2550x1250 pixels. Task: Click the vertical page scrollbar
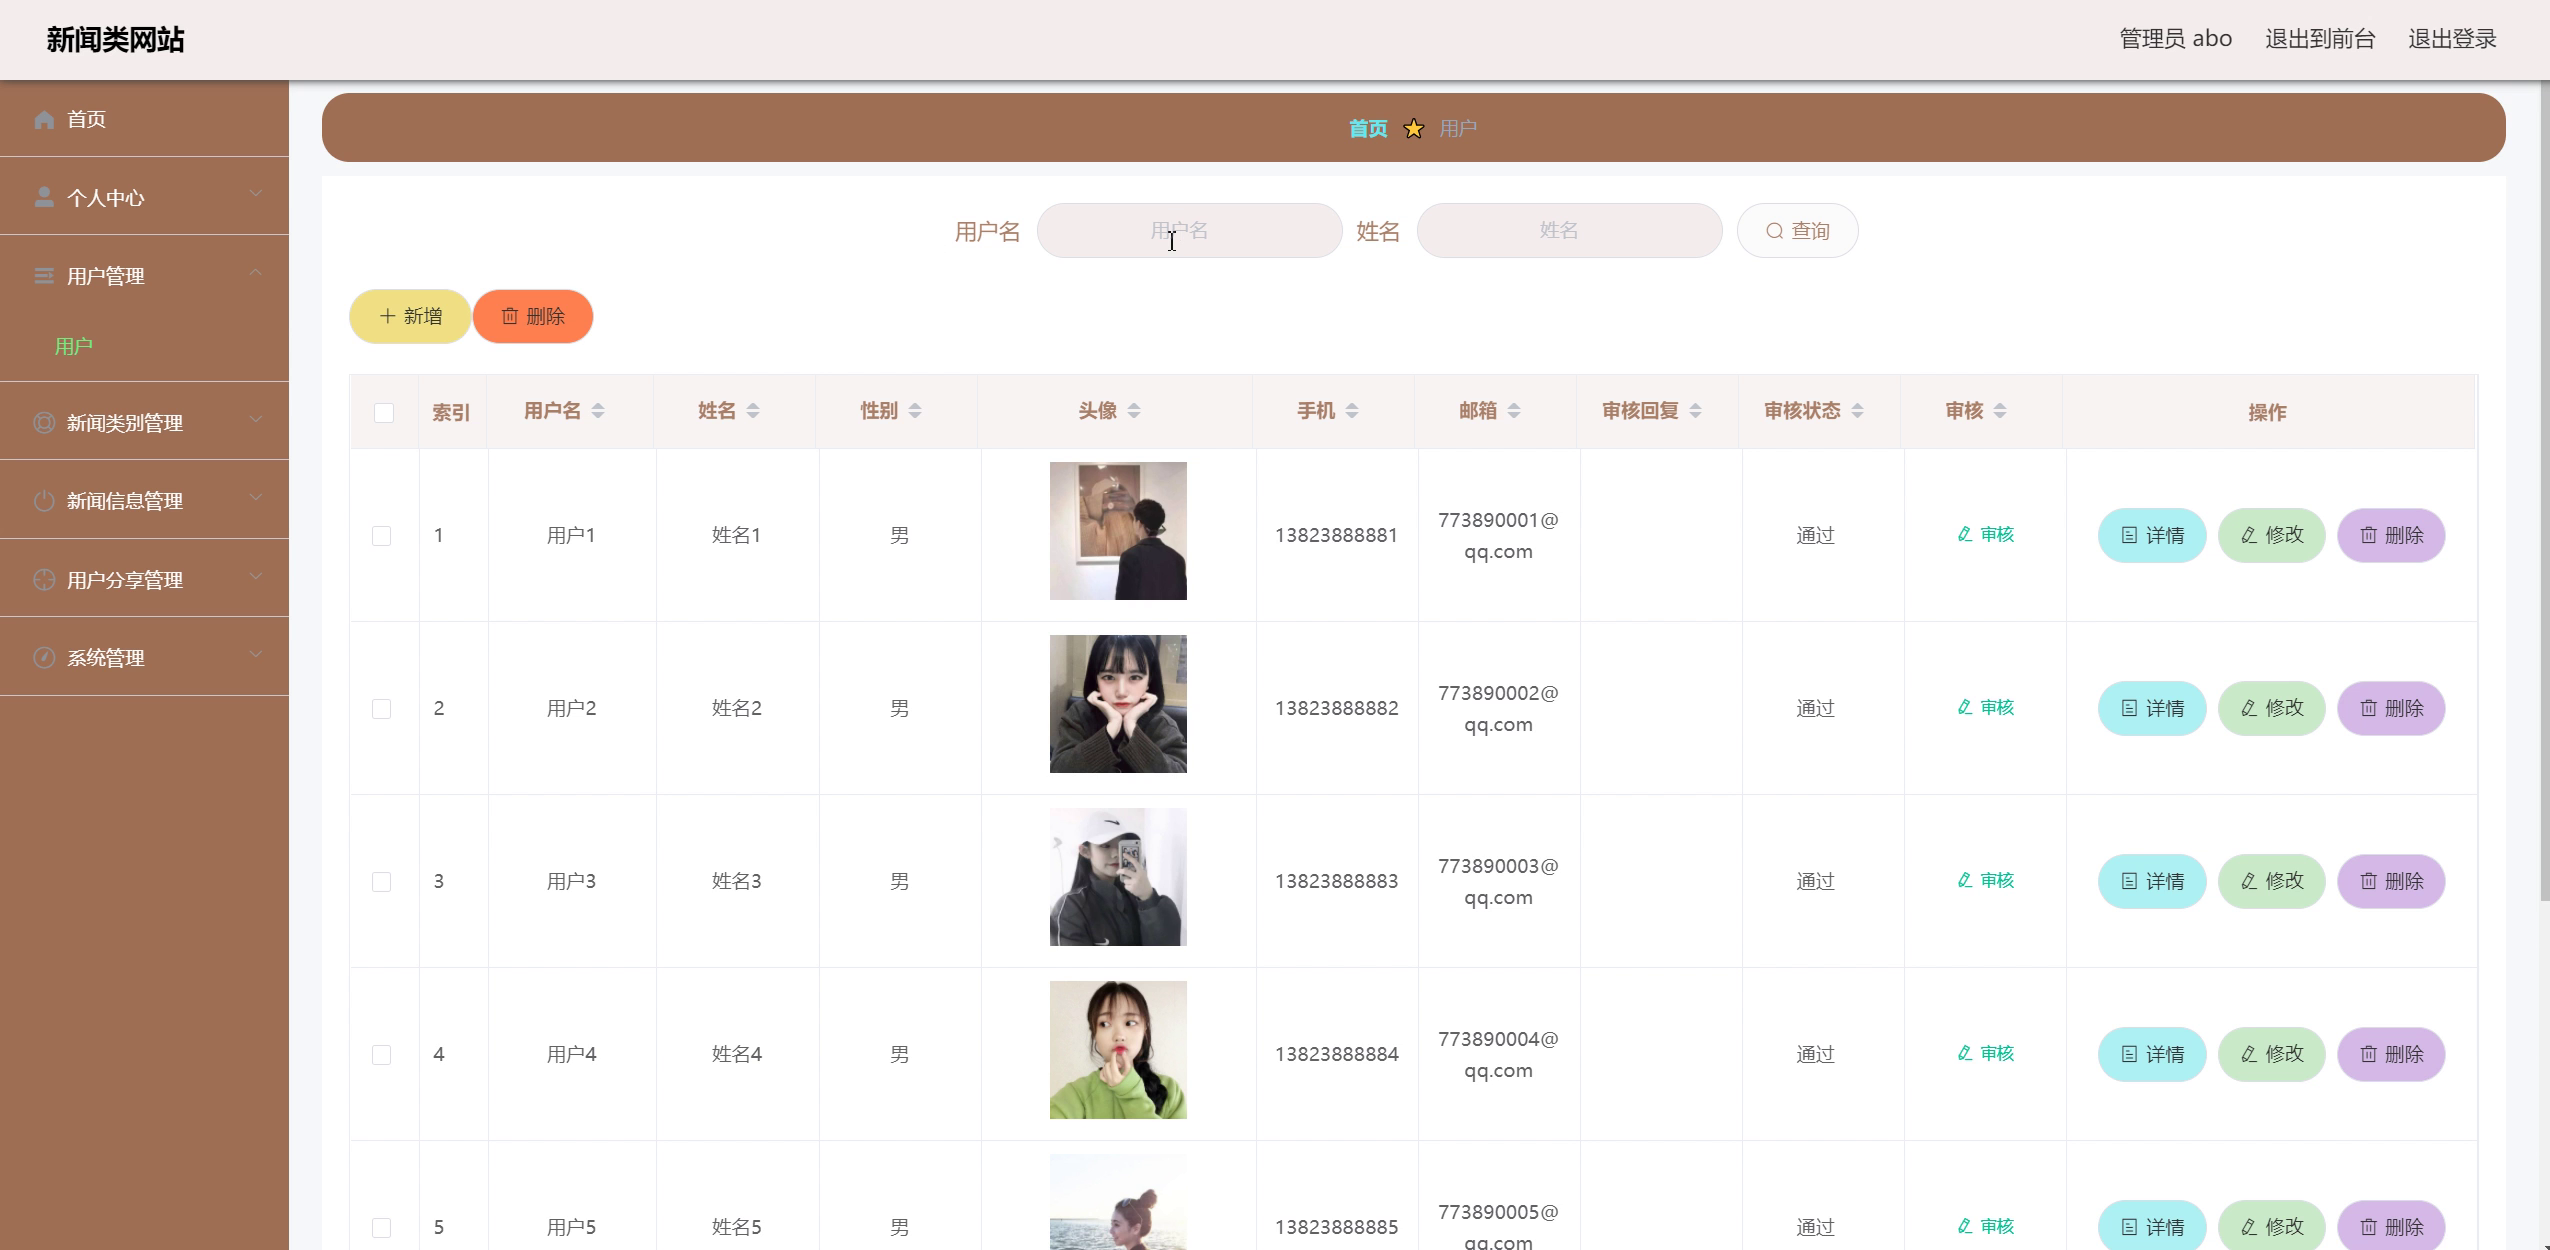(x=2545, y=490)
